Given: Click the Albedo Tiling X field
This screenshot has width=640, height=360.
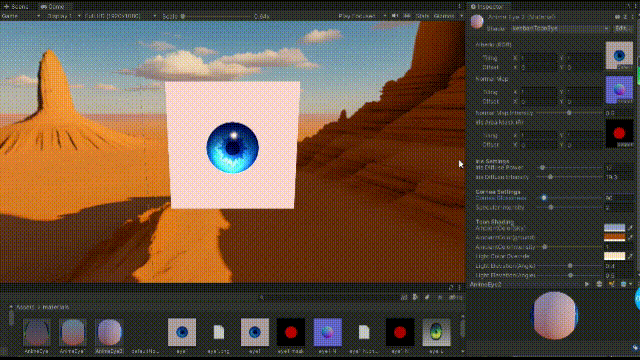Looking at the screenshot, I should [538, 58].
